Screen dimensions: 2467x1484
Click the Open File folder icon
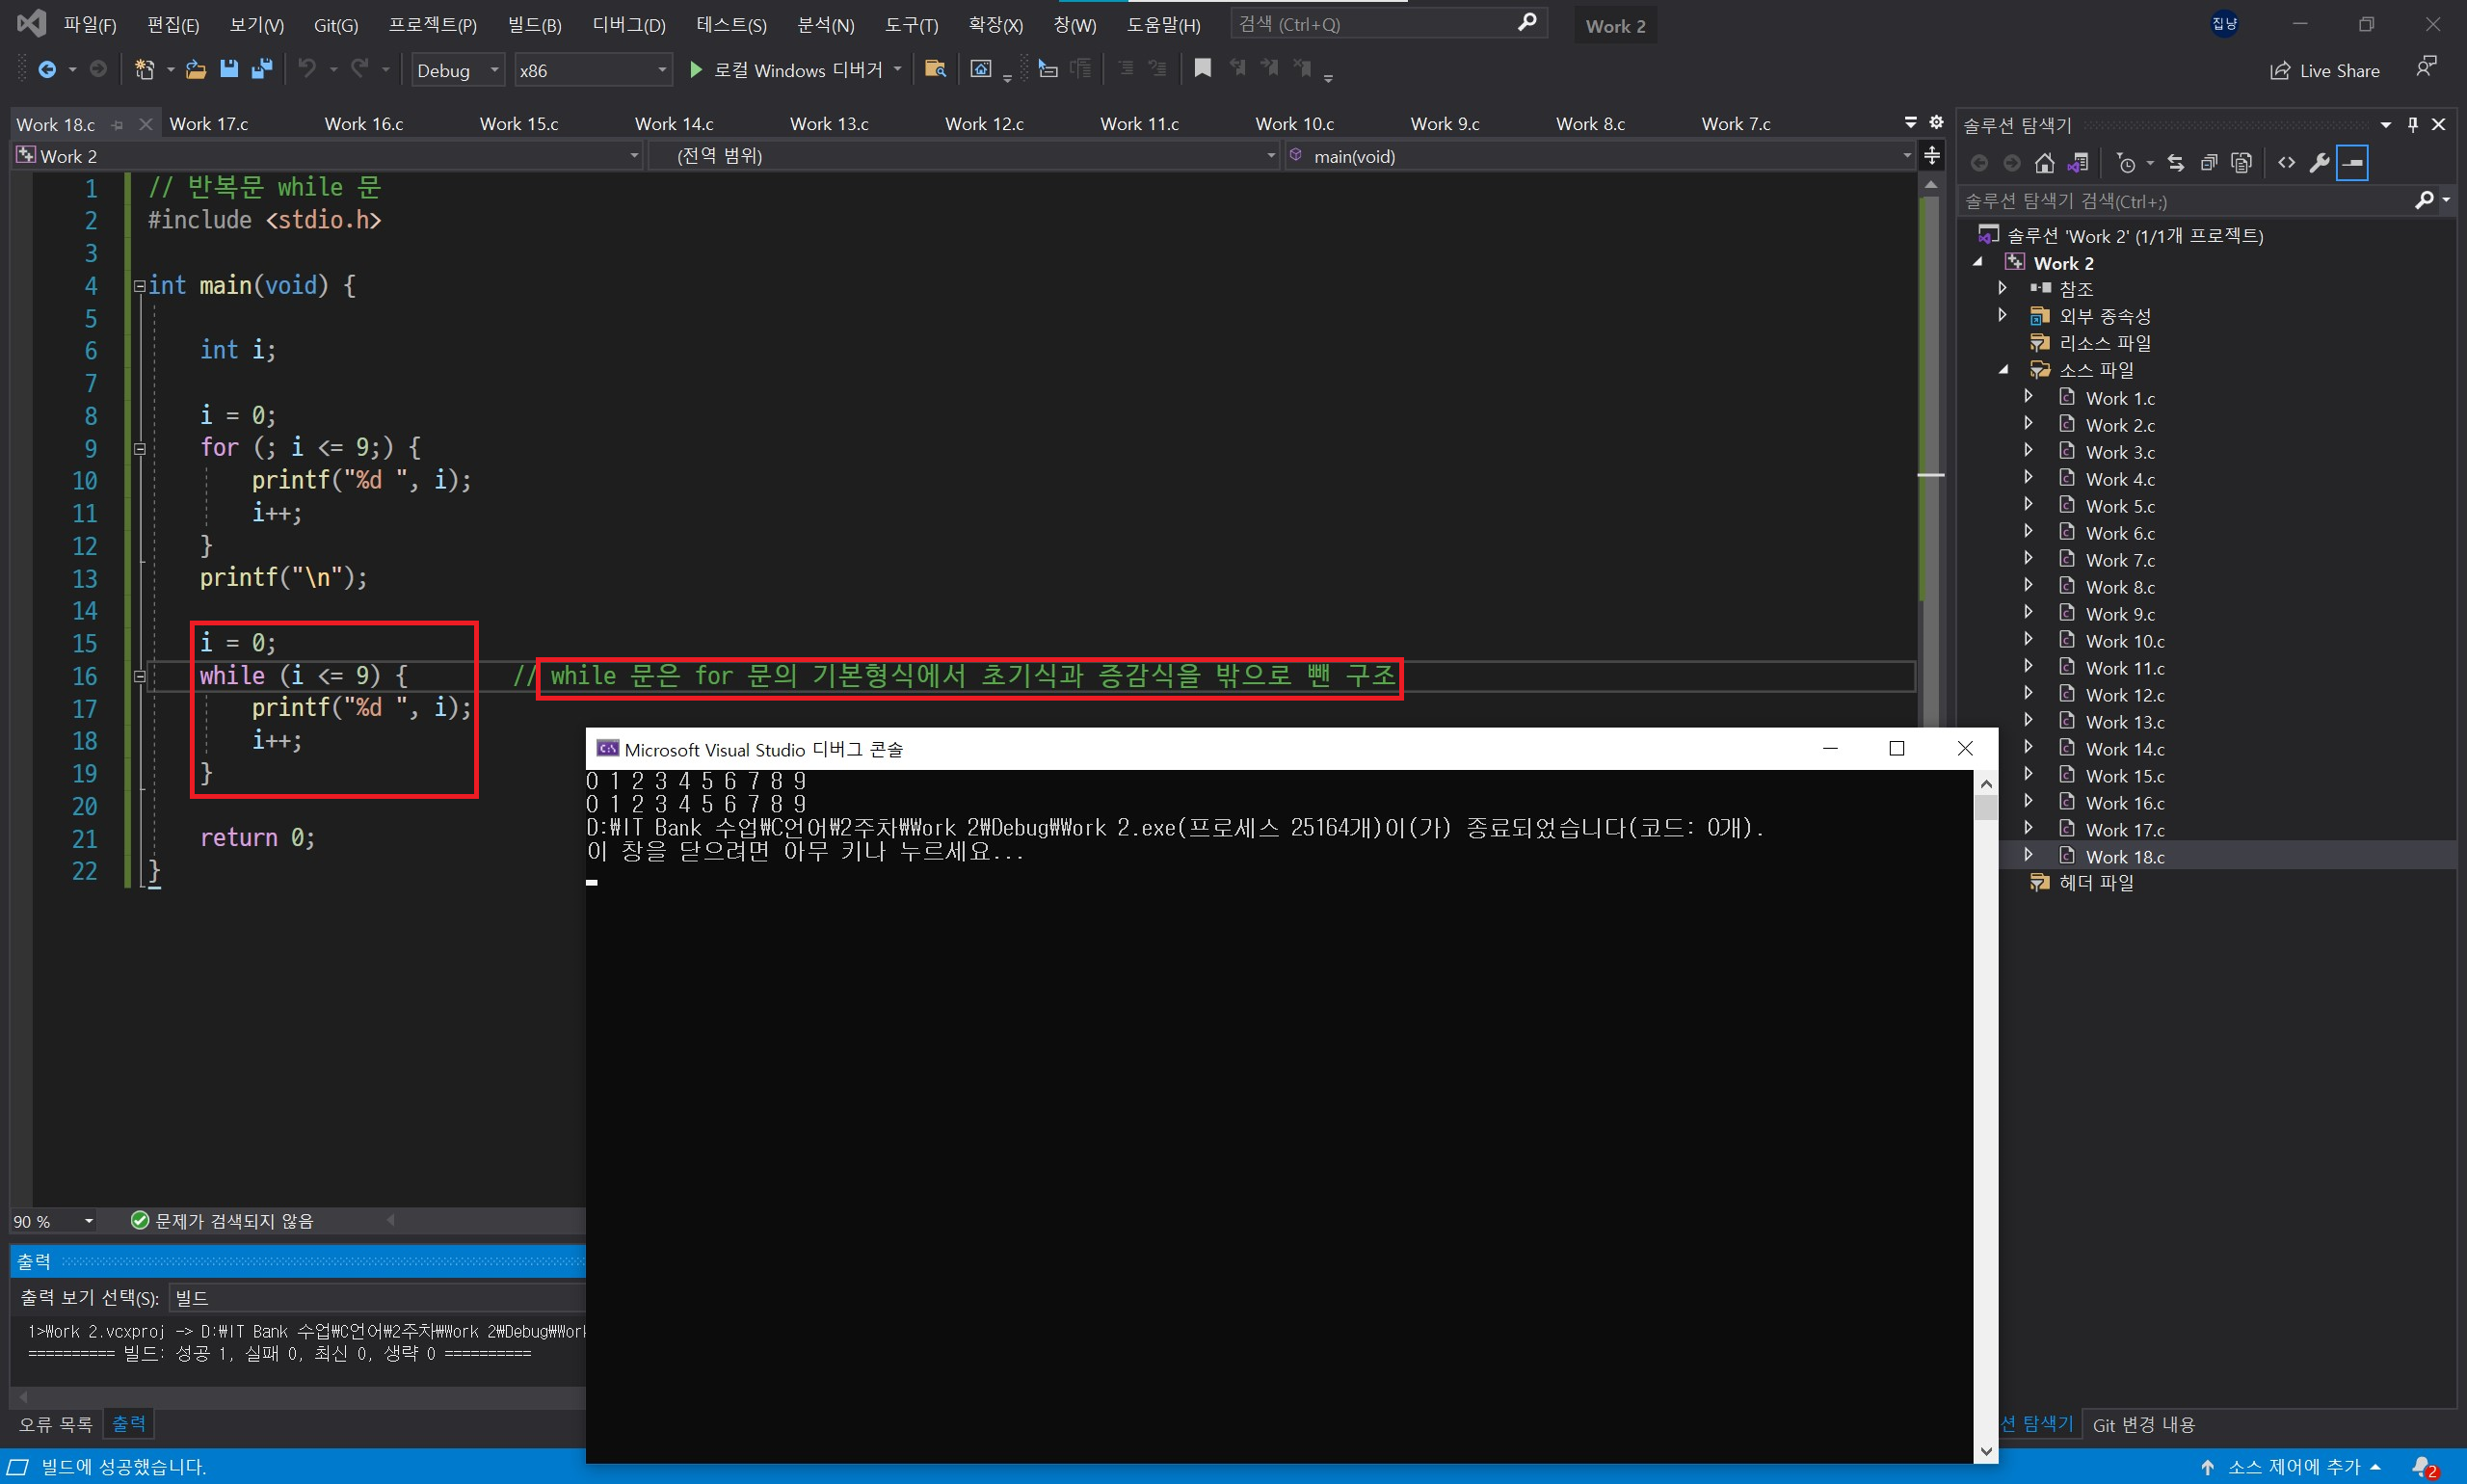coord(196,69)
